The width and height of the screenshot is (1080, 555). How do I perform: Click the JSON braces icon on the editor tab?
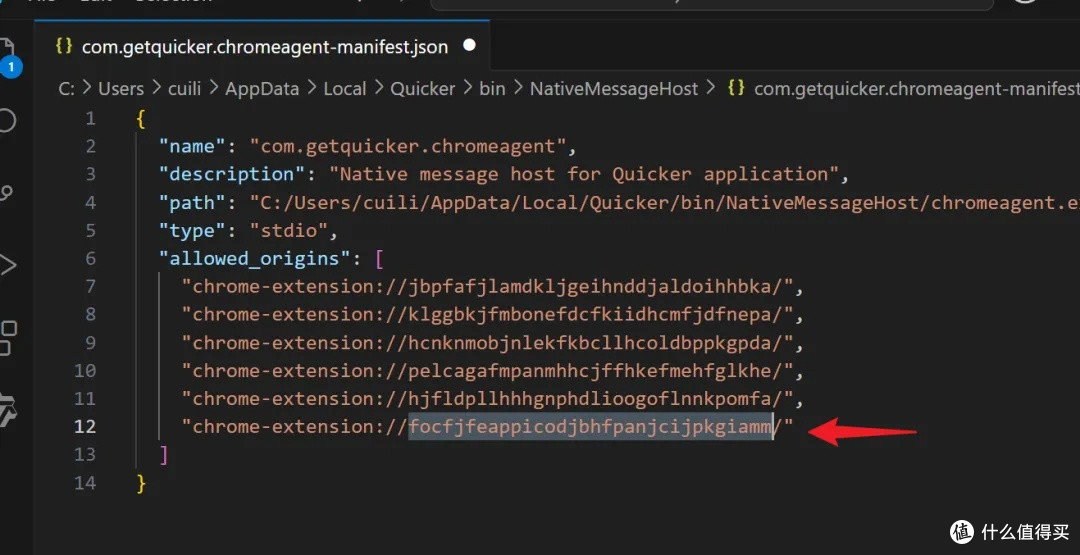64,46
